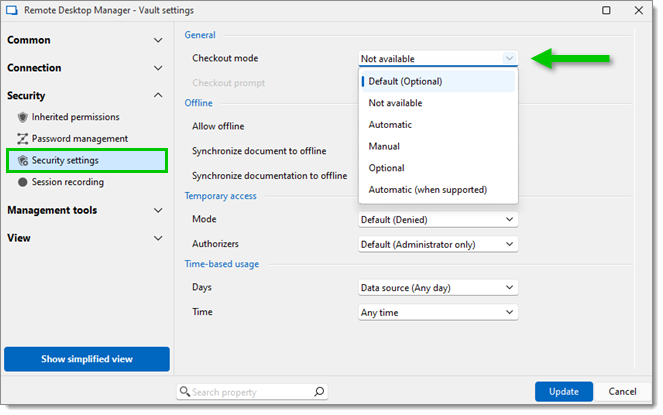Click the search button at the field's right end
Viewport: 663px width, 415px height.
(319, 392)
